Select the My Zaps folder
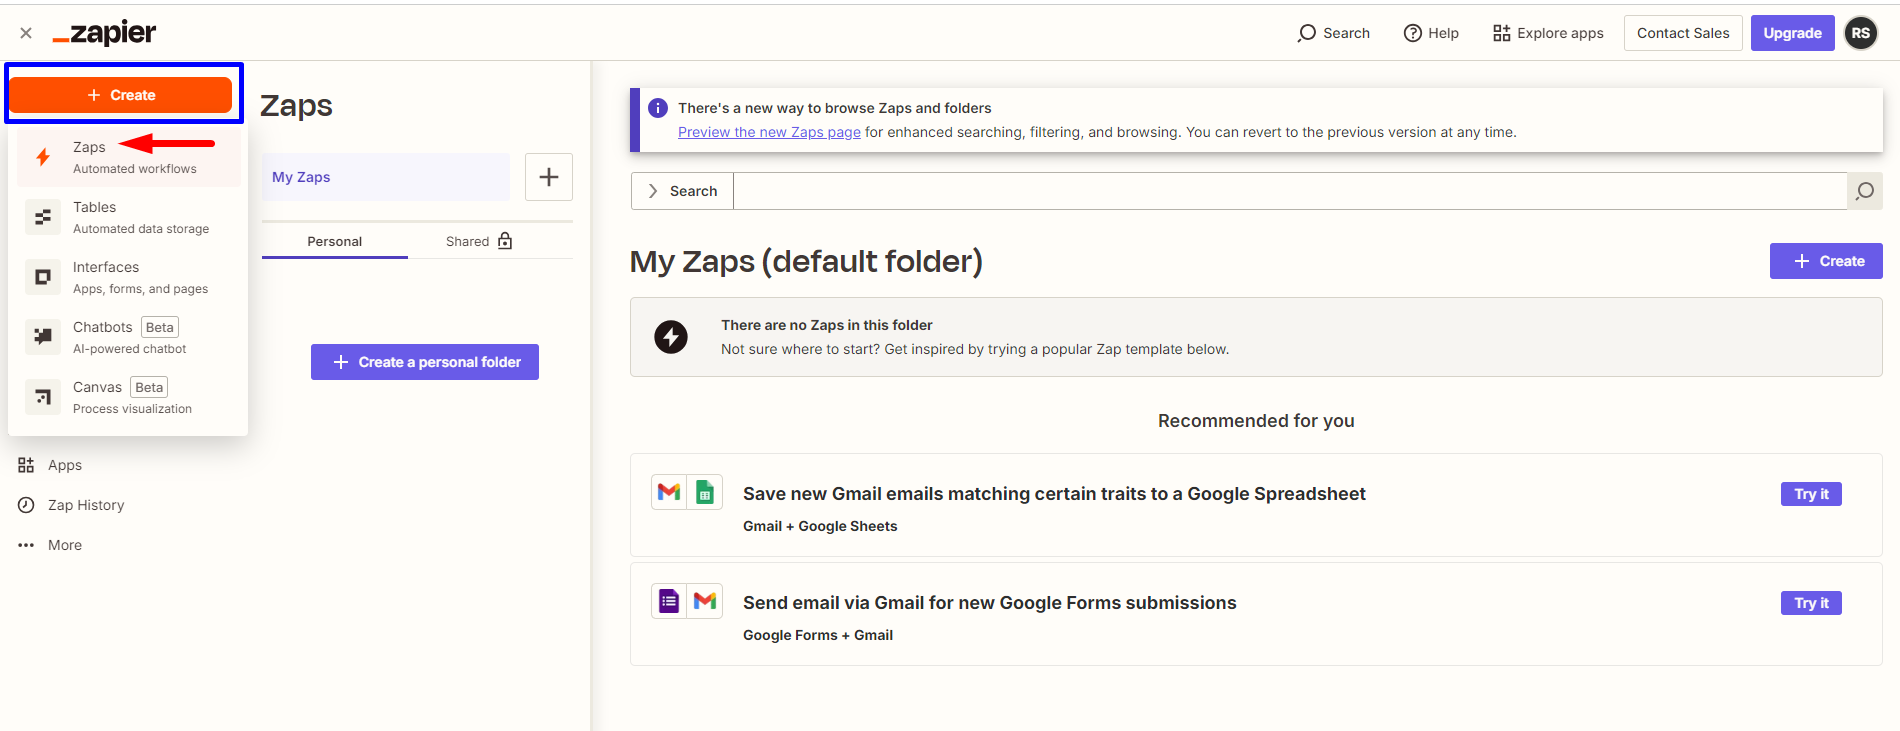Viewport: 1900px width, 731px height. pos(386,177)
